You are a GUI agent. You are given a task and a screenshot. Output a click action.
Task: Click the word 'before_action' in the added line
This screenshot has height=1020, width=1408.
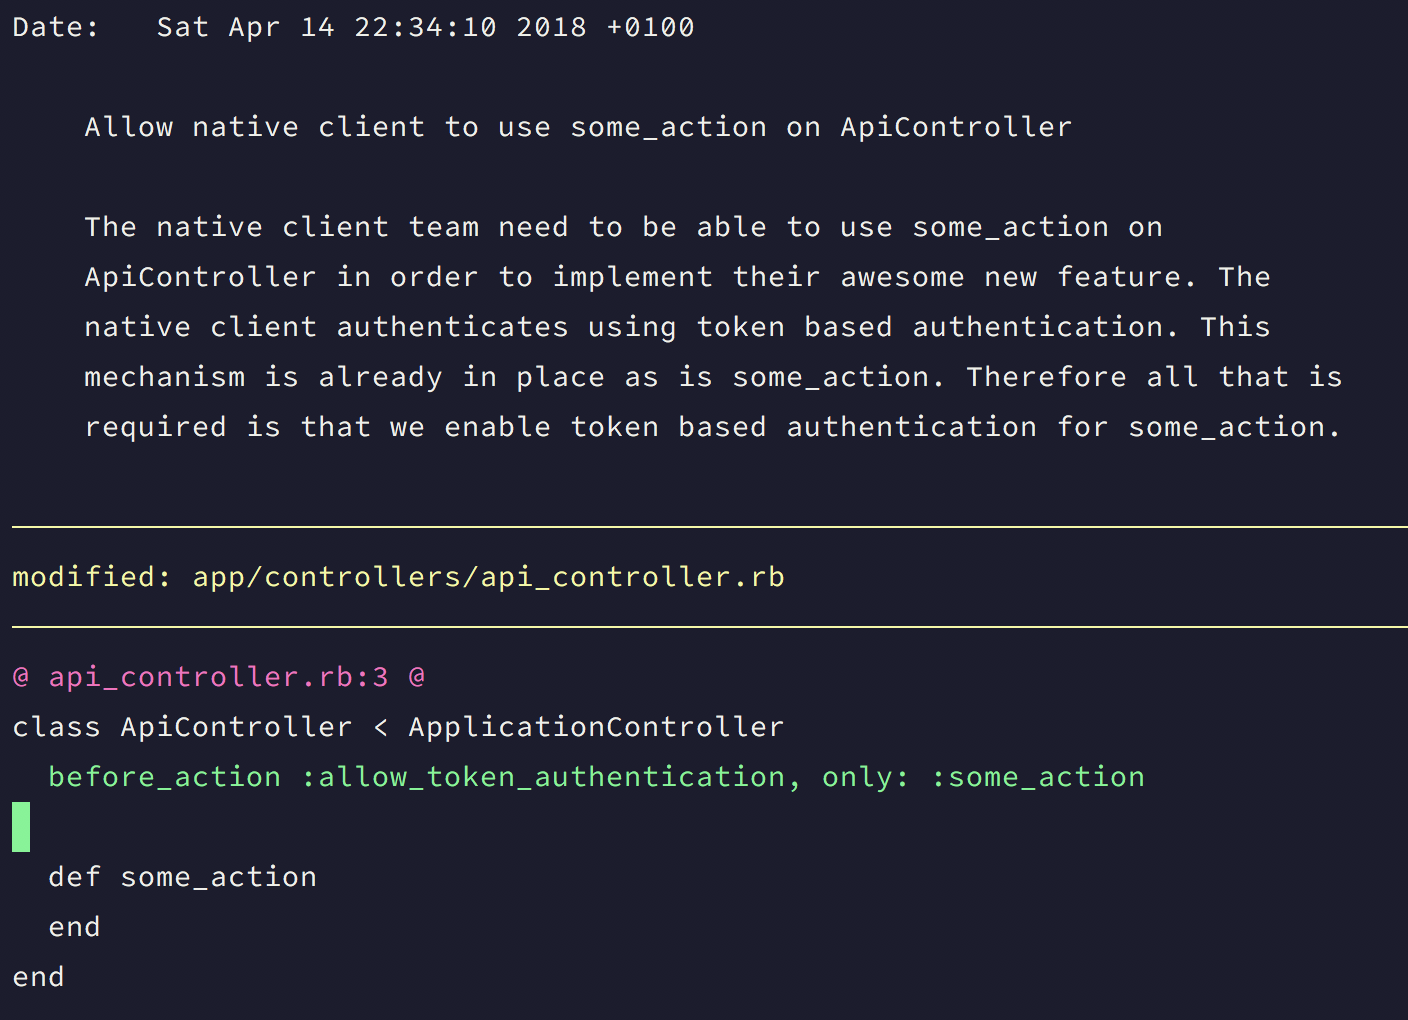coord(164,777)
